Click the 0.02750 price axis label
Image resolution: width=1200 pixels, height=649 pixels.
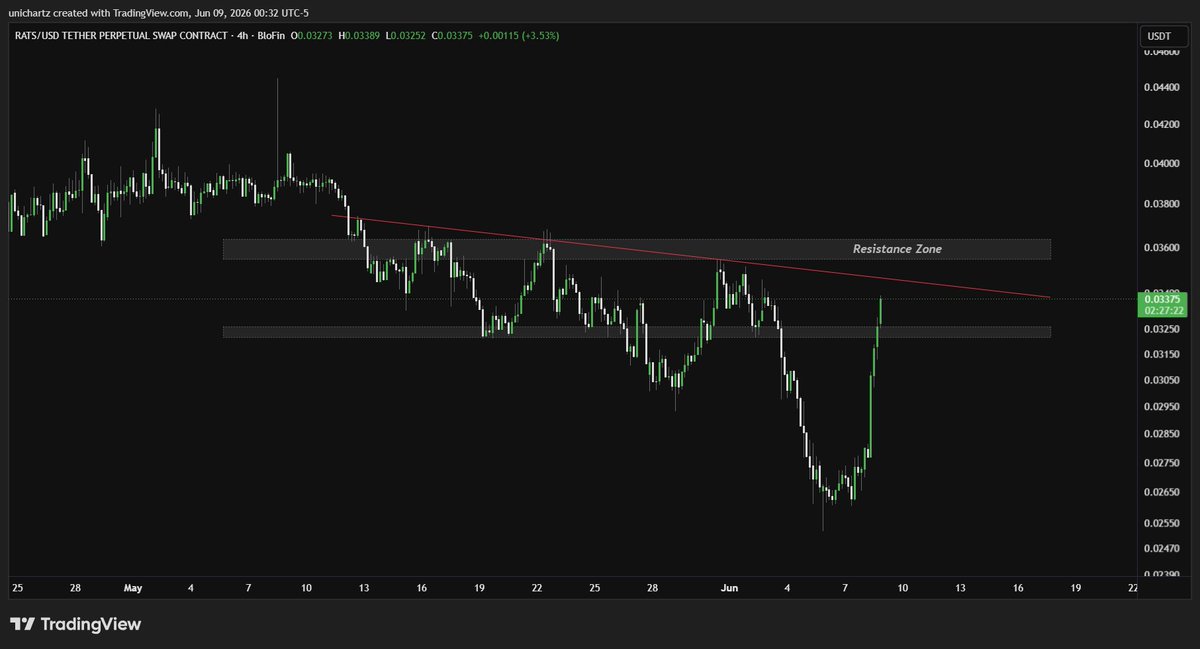point(1163,463)
